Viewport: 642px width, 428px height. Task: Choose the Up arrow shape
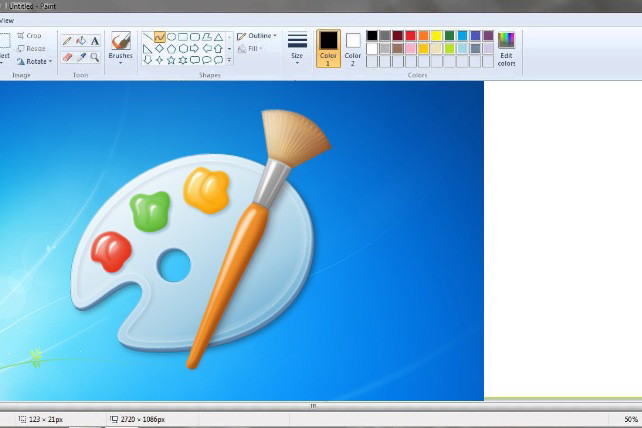coord(219,49)
